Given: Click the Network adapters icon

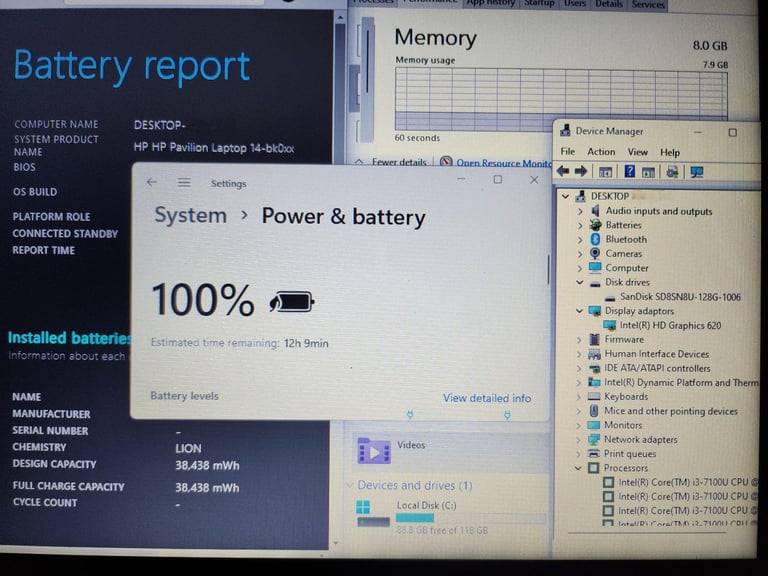Looking at the screenshot, I should click(x=594, y=439).
